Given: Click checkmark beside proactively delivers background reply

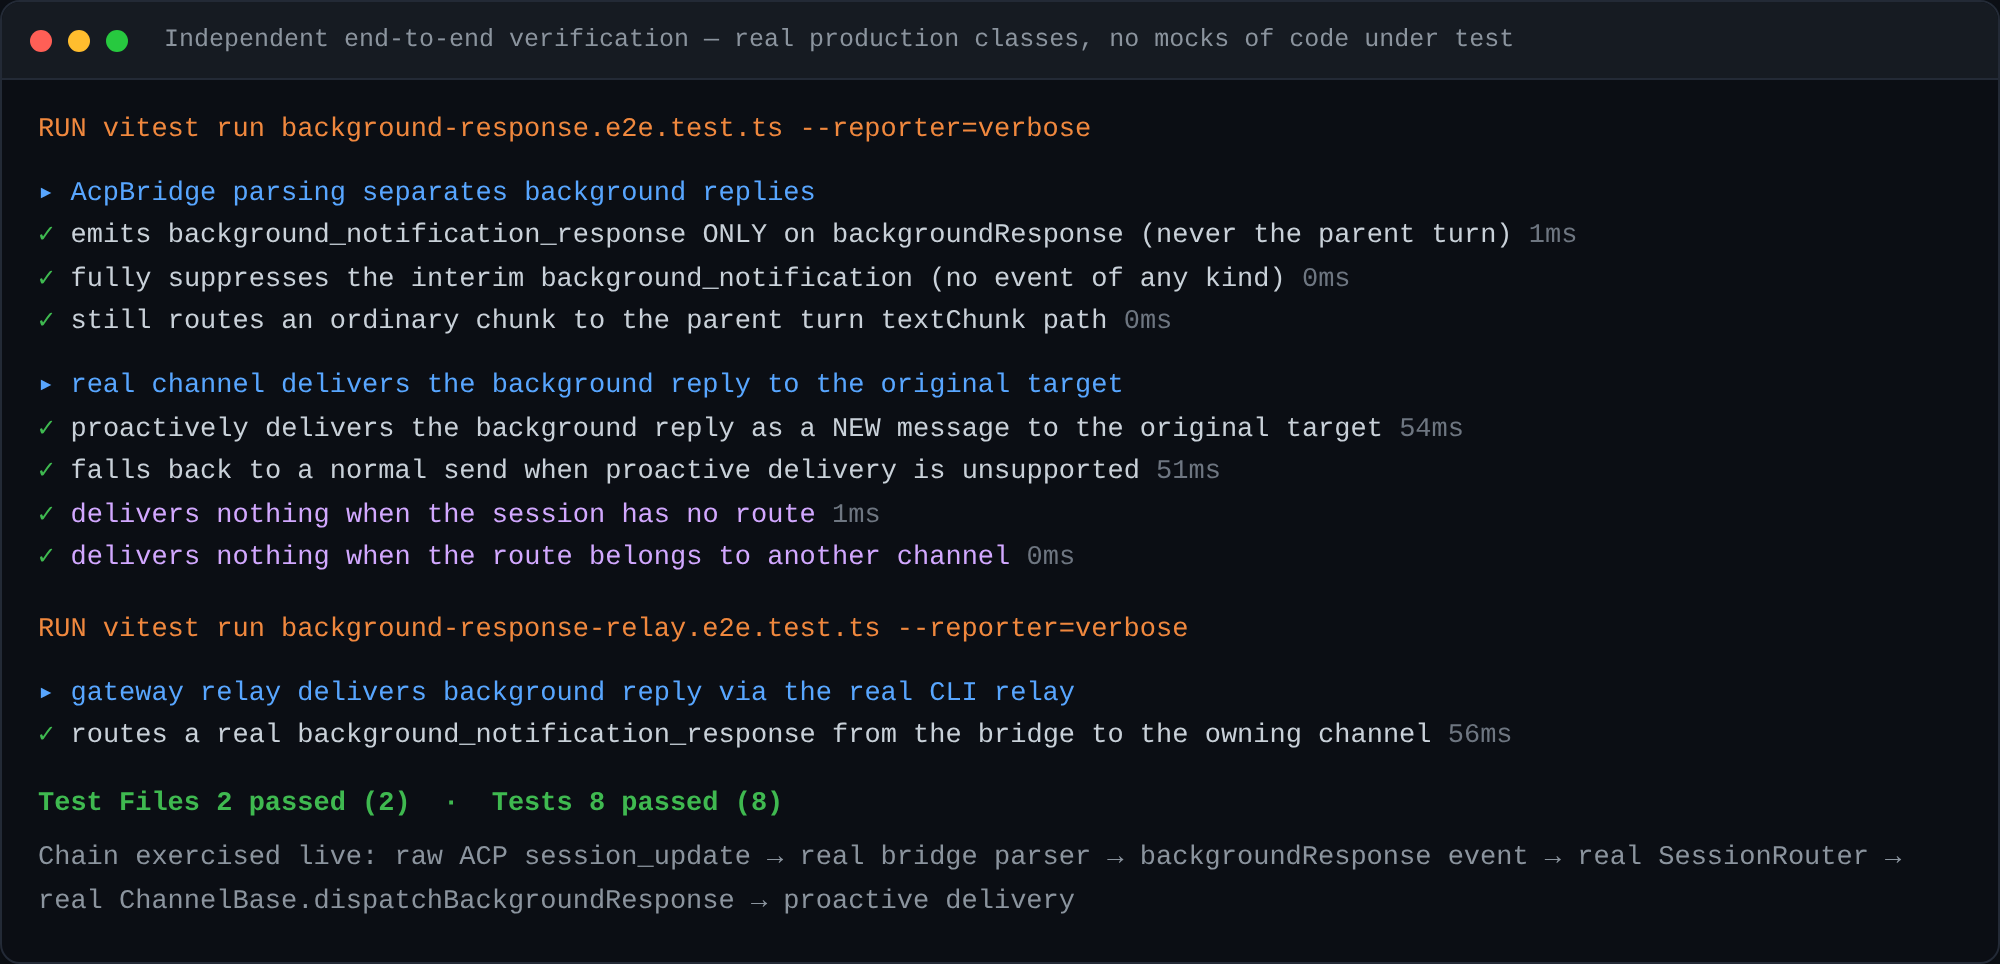Looking at the screenshot, I should [46, 428].
